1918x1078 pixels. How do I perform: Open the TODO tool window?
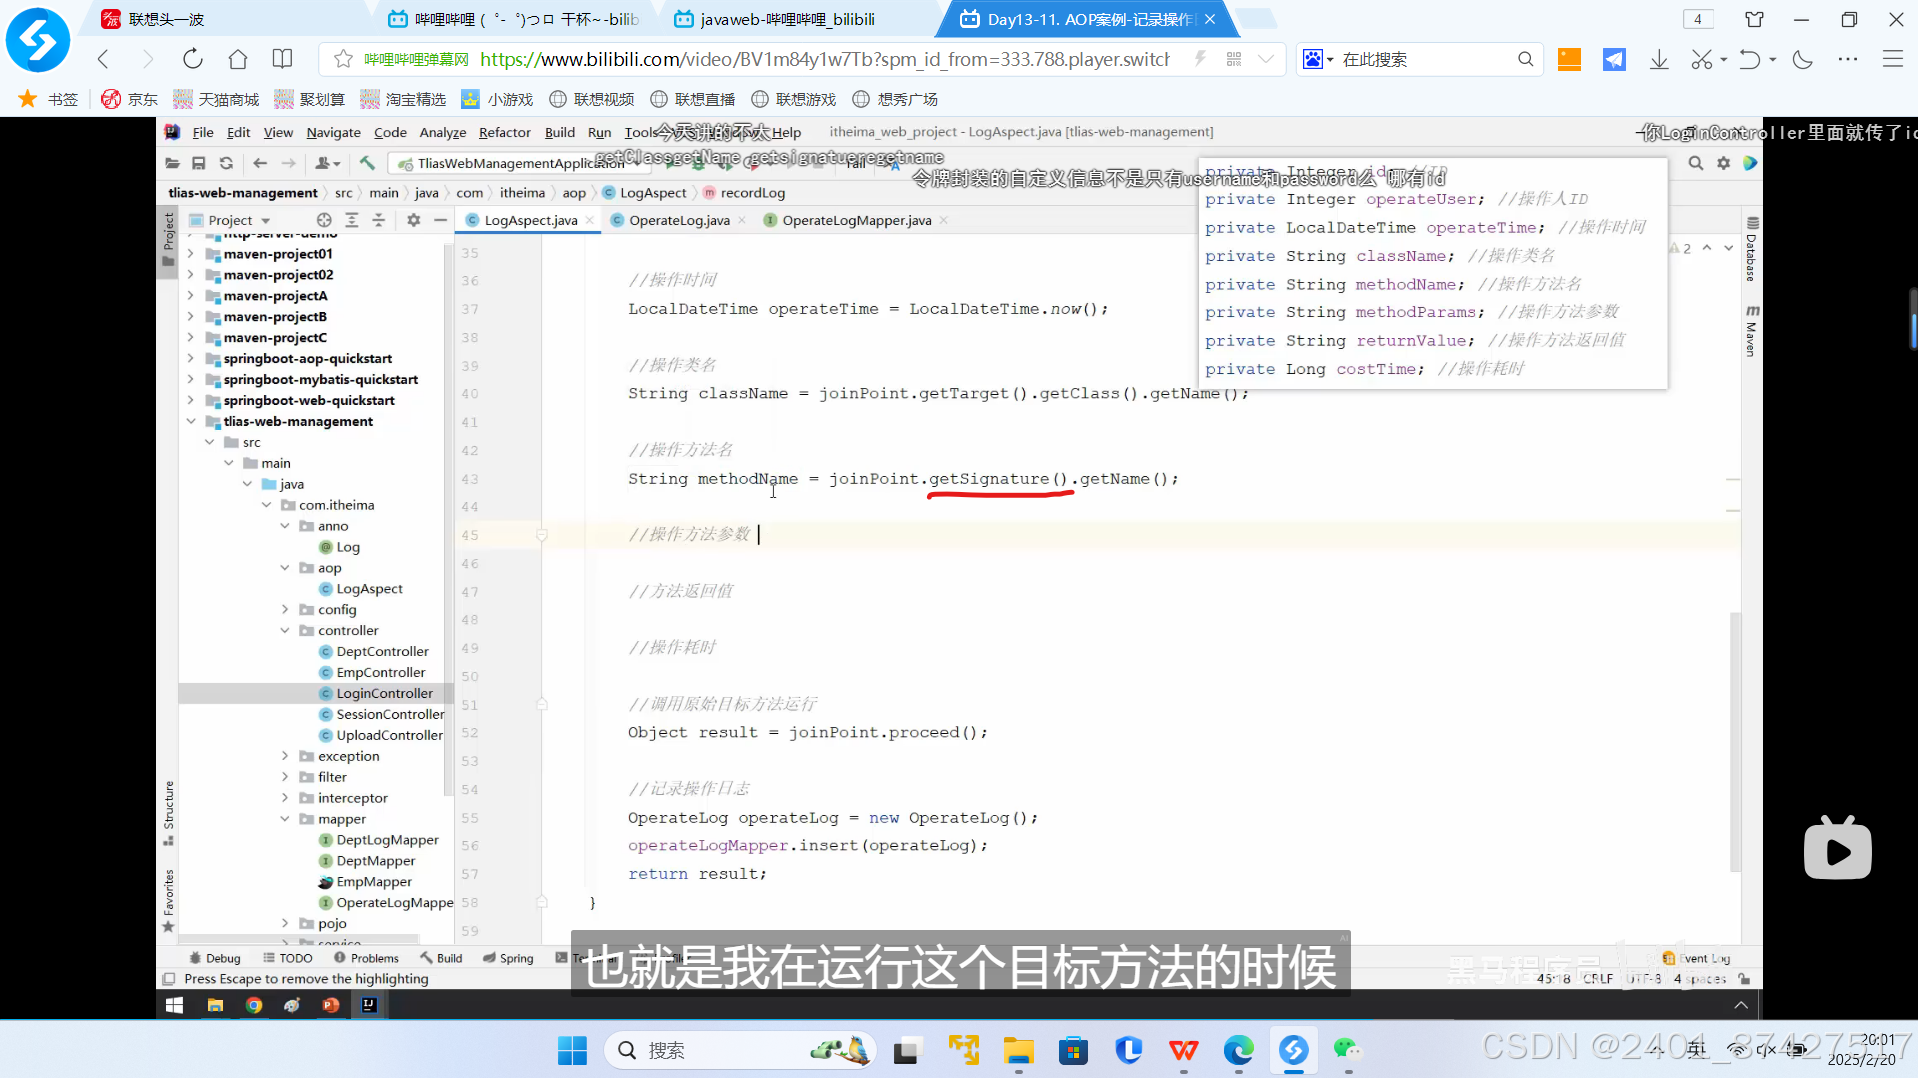(x=288, y=958)
